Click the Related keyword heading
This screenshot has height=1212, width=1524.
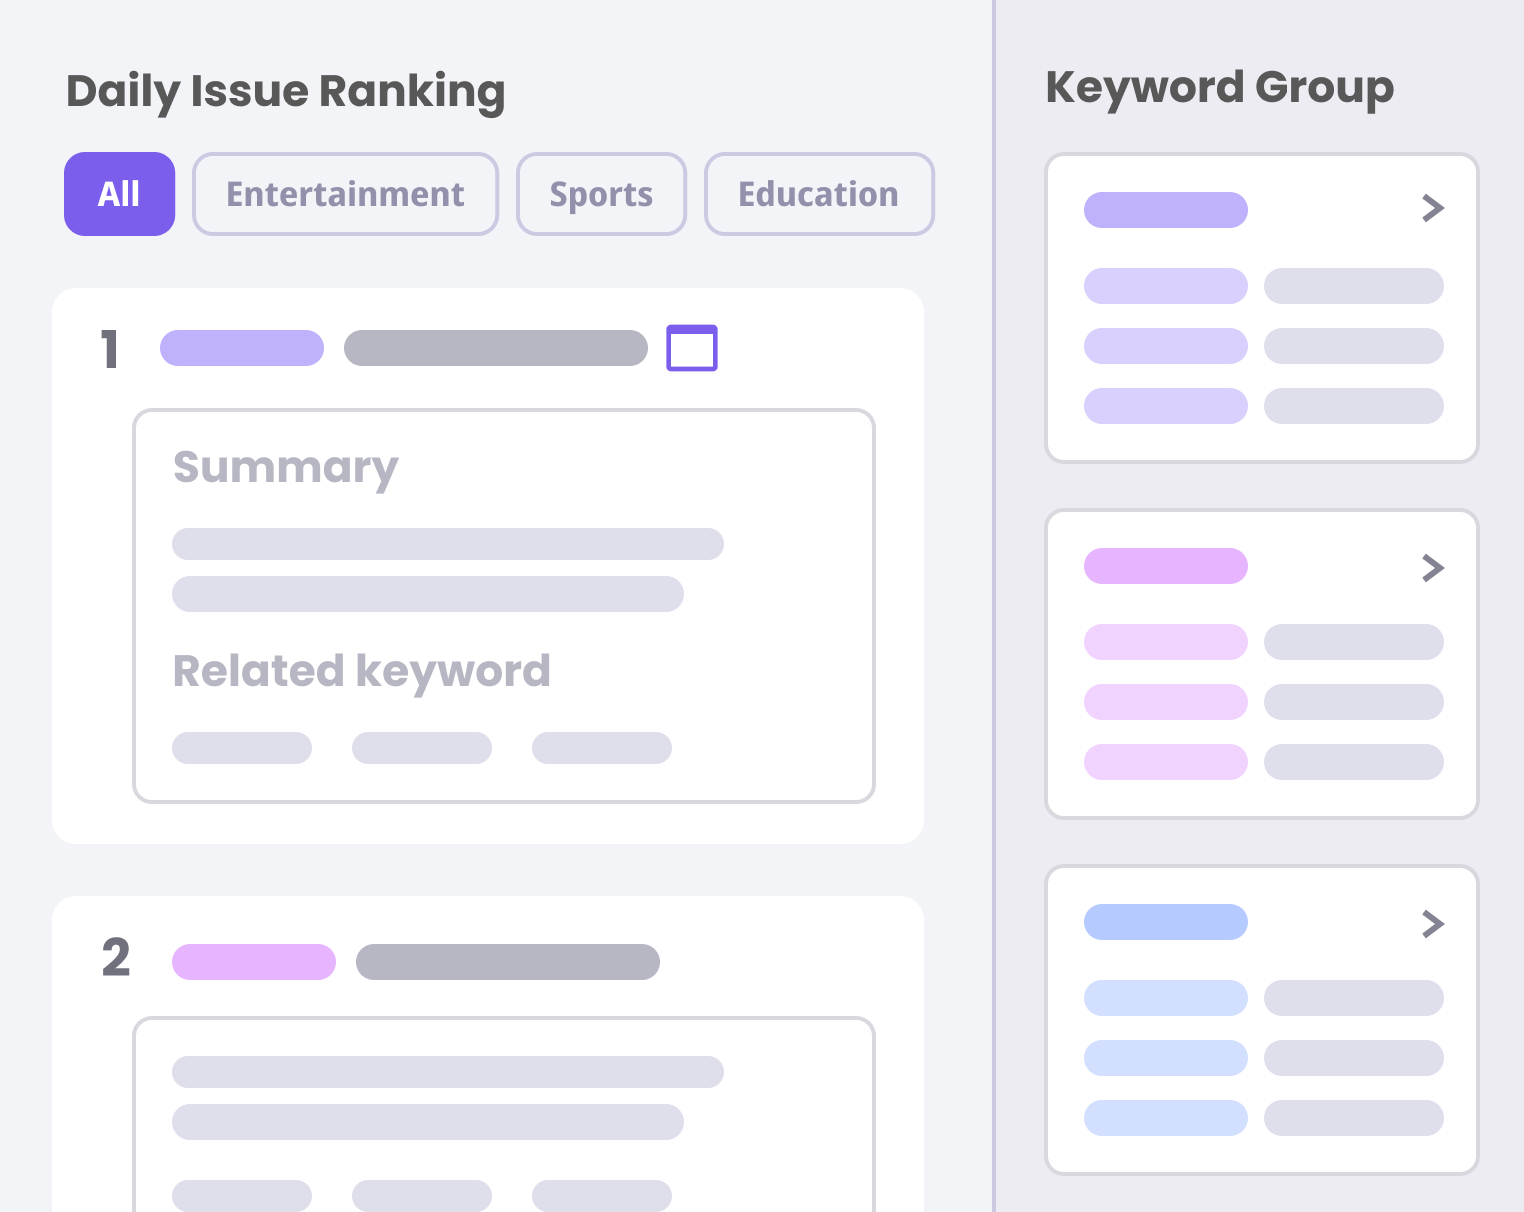(362, 671)
